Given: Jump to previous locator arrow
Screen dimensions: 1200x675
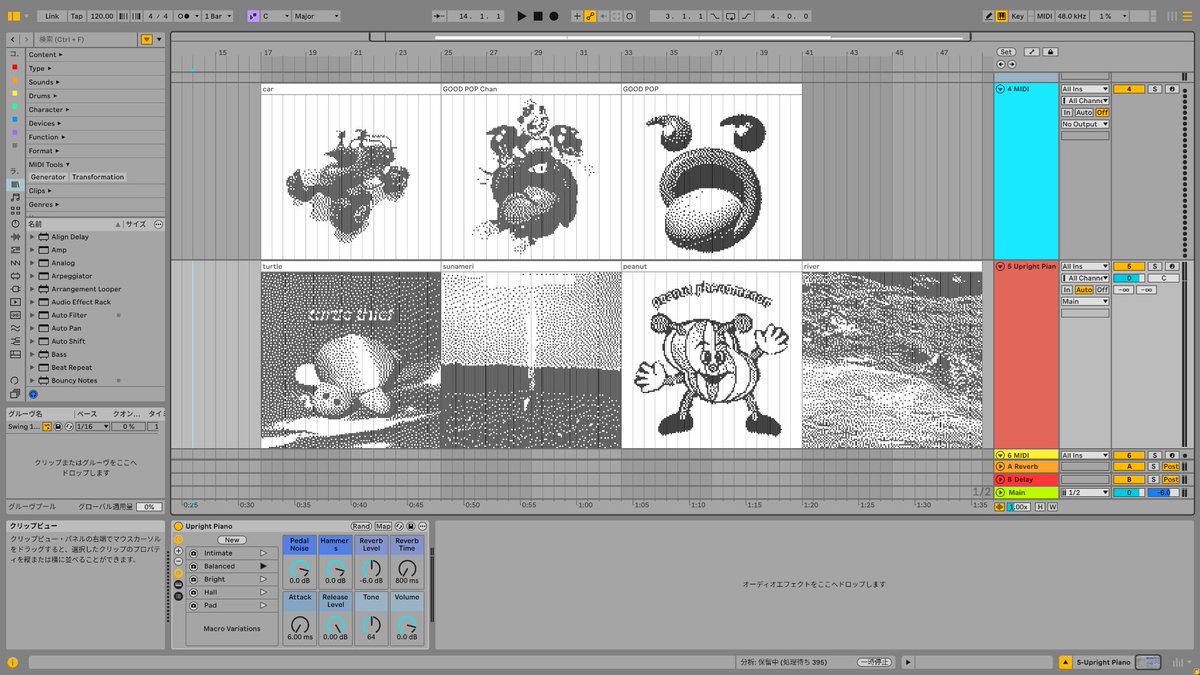Looking at the screenshot, I should (1001, 64).
